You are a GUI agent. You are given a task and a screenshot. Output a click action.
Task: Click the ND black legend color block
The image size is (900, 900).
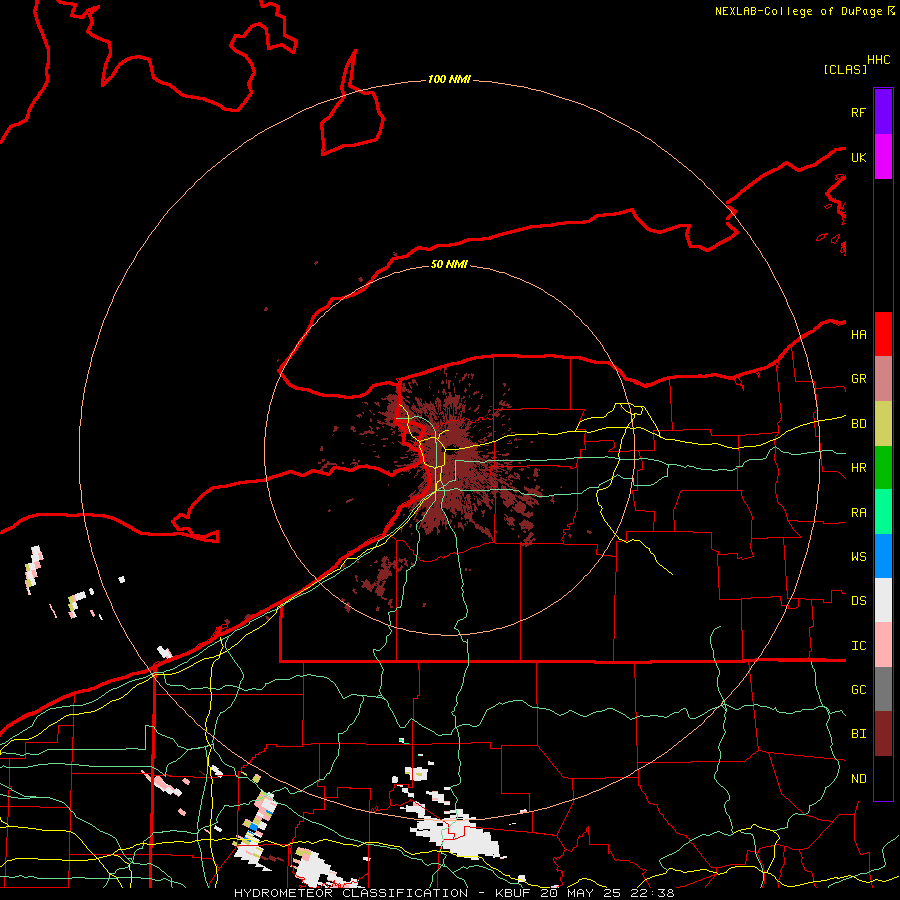tap(883, 778)
